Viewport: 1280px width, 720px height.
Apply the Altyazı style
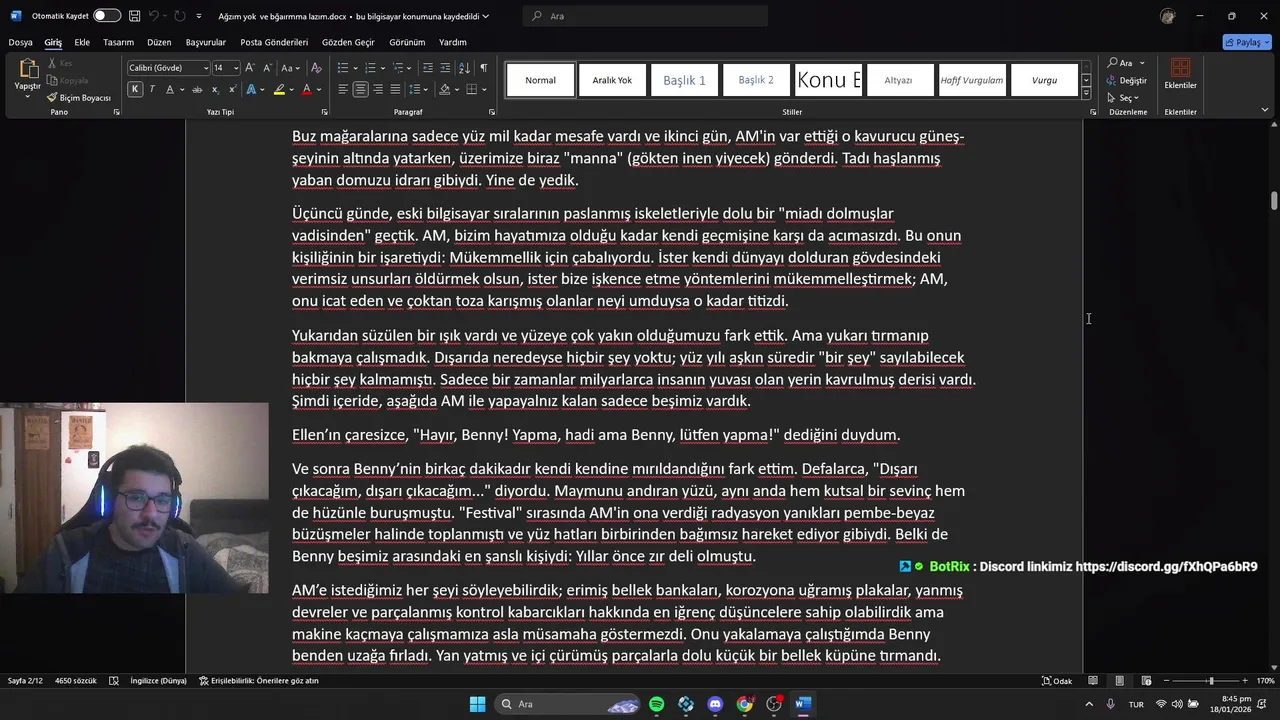[898, 80]
